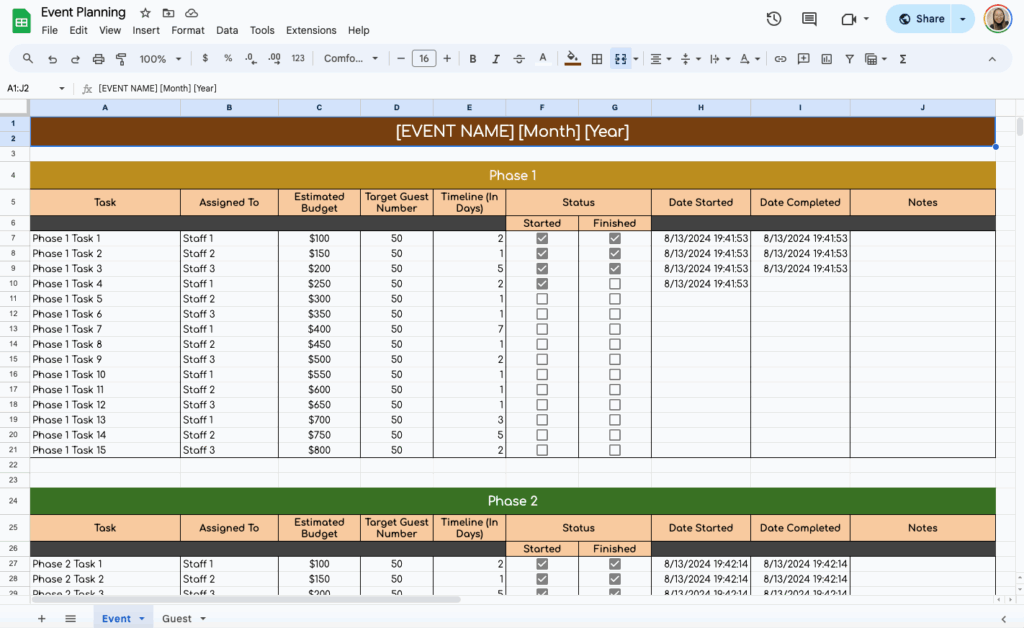Select the paint format tool

[120, 58]
